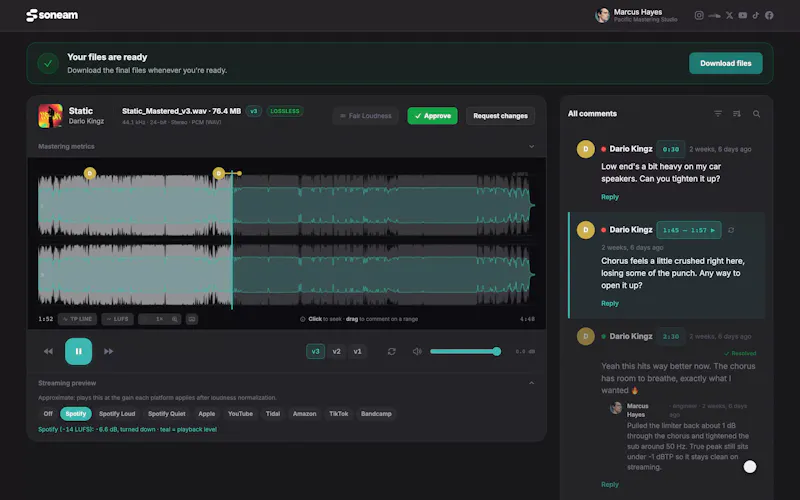800x500 pixels.
Task: Toggle the TP LINE overlay
Action: 78,319
